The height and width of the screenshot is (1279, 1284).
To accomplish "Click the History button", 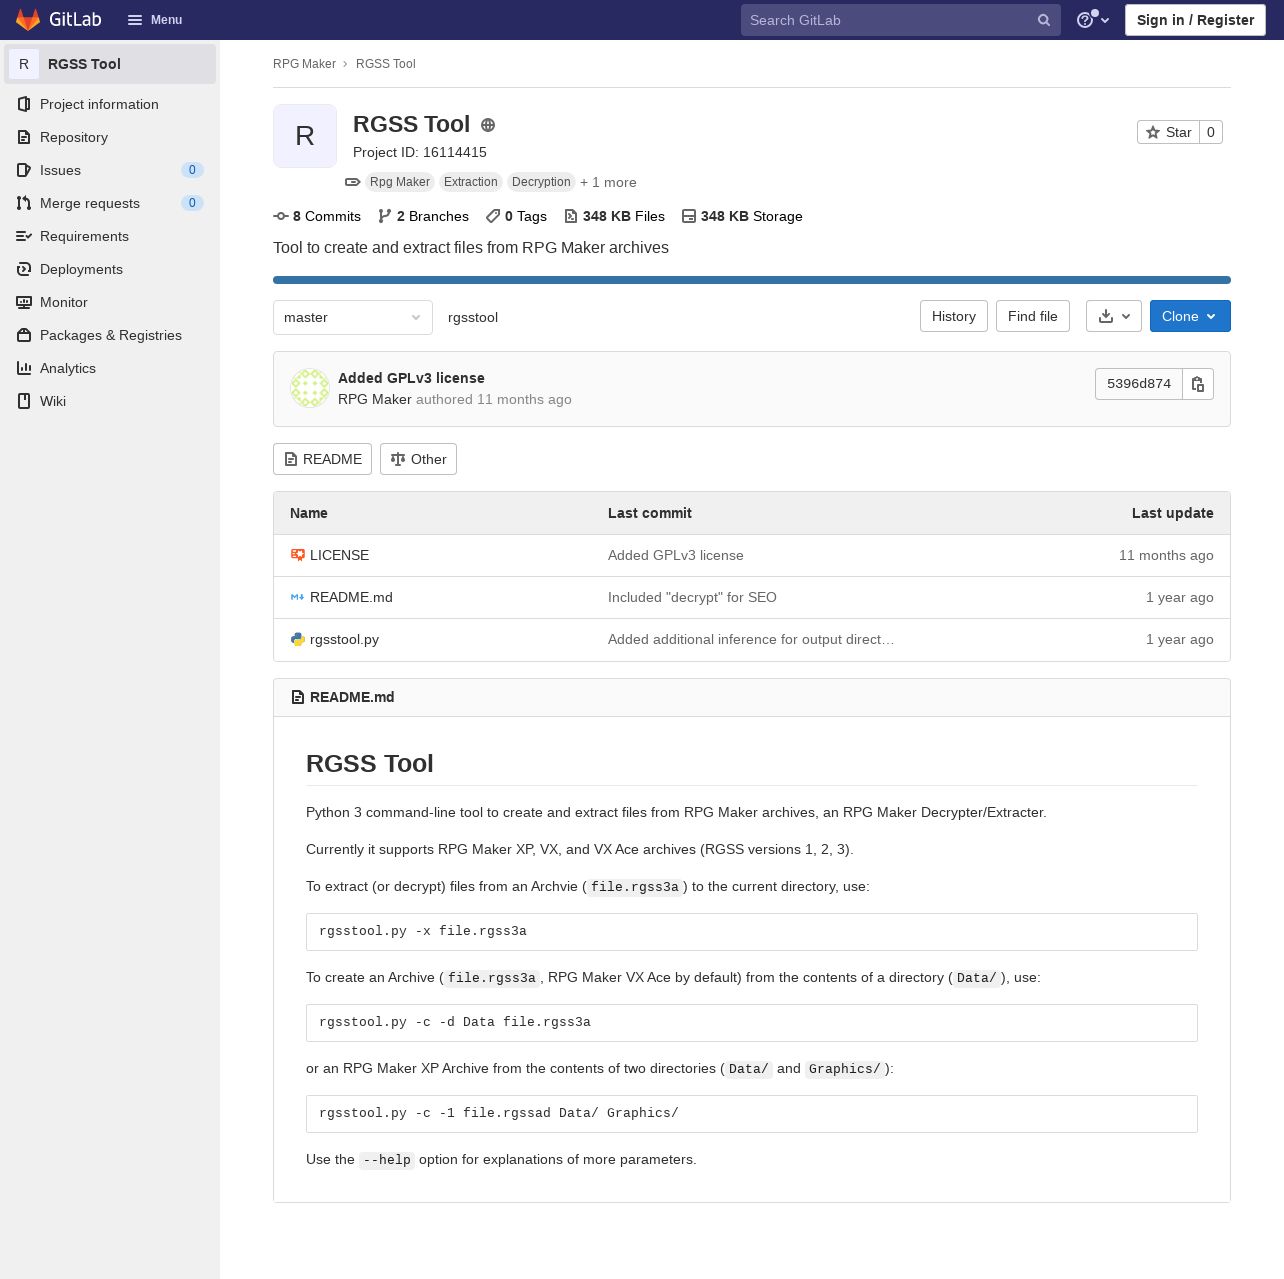I will (x=954, y=316).
